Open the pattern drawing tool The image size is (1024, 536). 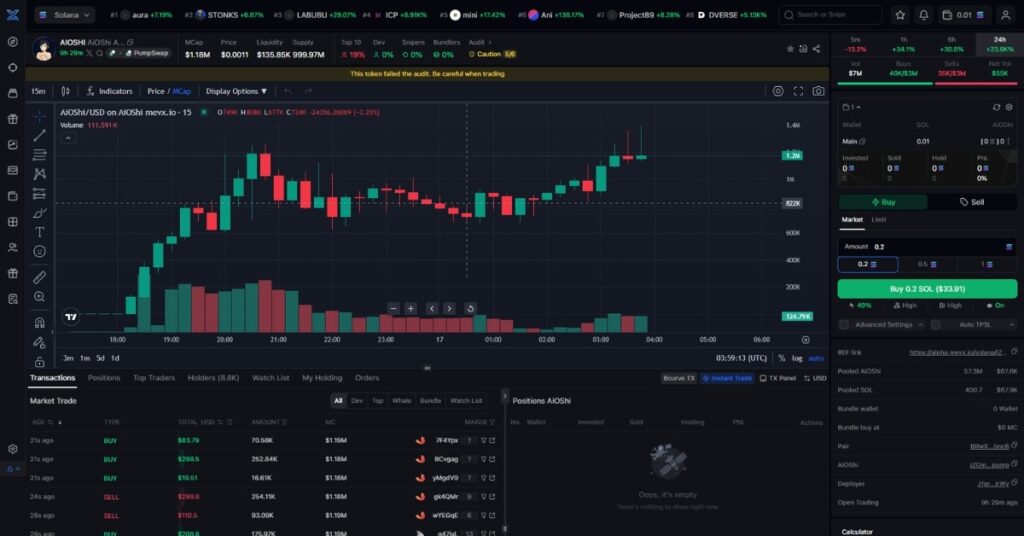(x=40, y=174)
